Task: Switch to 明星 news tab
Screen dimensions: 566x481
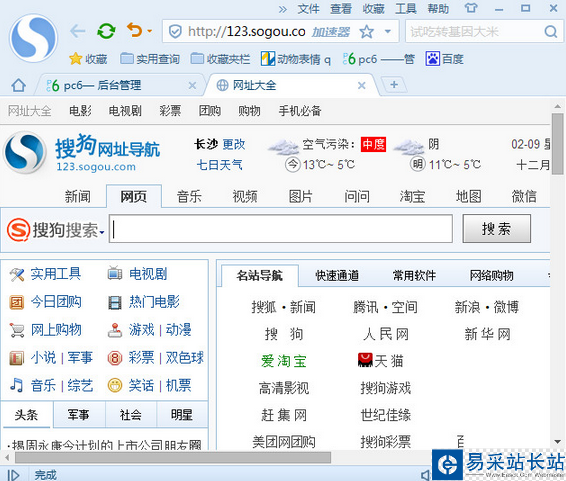Action: [182, 415]
